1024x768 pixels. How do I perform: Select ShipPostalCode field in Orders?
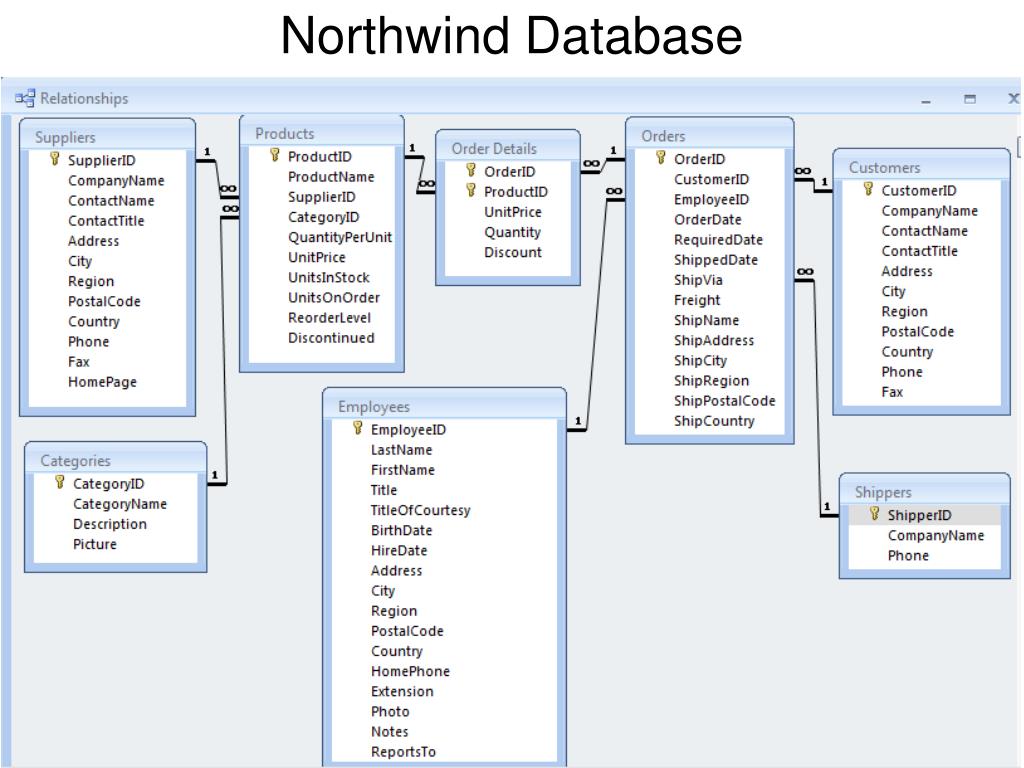[x=724, y=401]
